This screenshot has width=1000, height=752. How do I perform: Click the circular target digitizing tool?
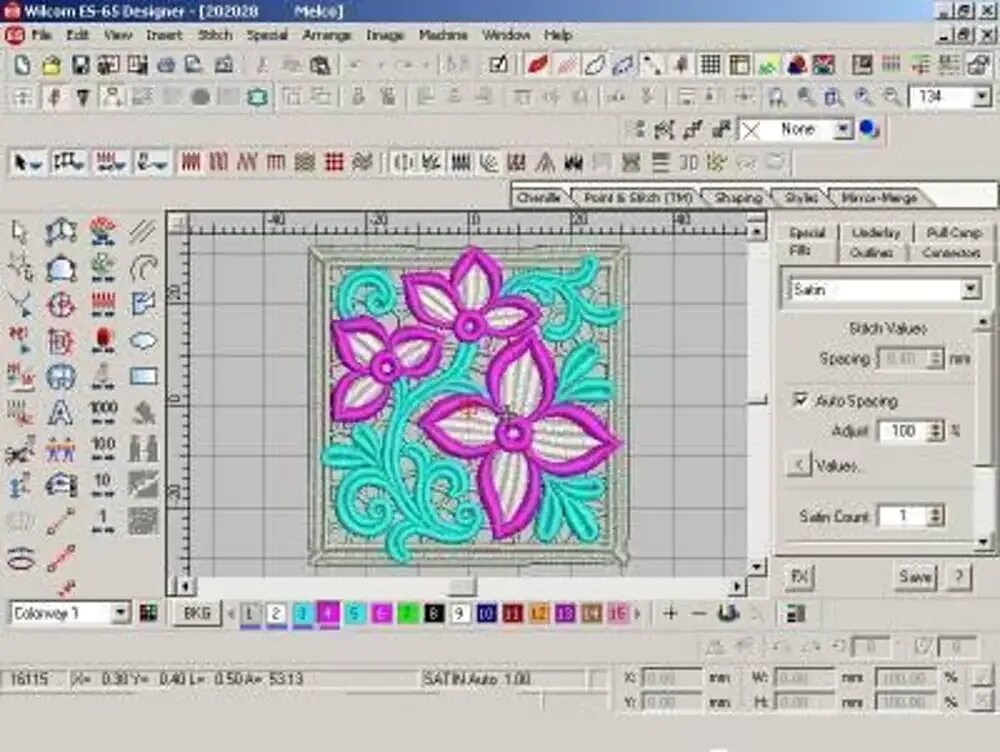(x=61, y=304)
